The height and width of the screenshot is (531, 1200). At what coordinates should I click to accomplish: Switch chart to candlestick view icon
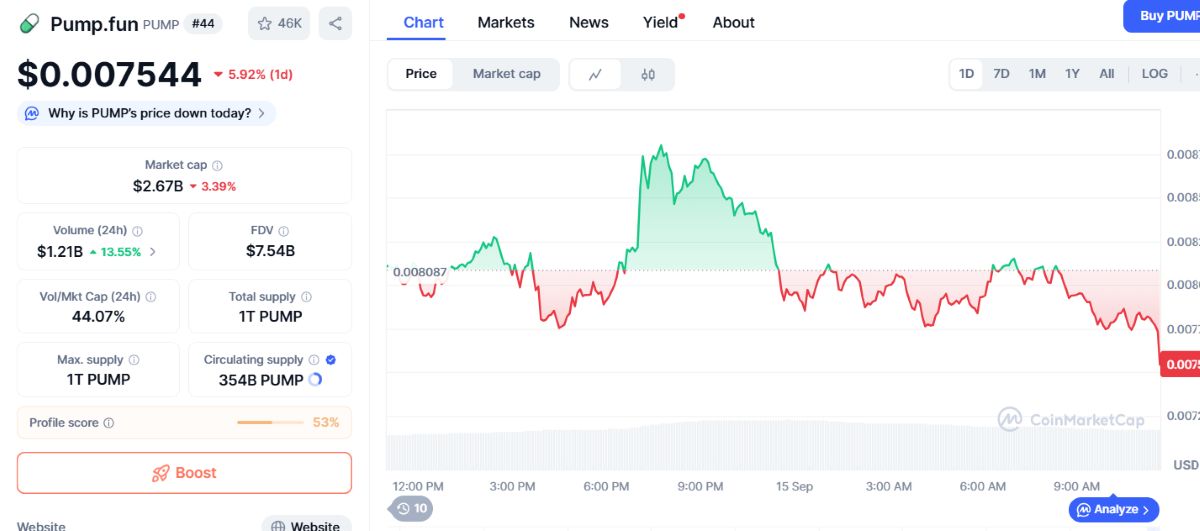648,74
